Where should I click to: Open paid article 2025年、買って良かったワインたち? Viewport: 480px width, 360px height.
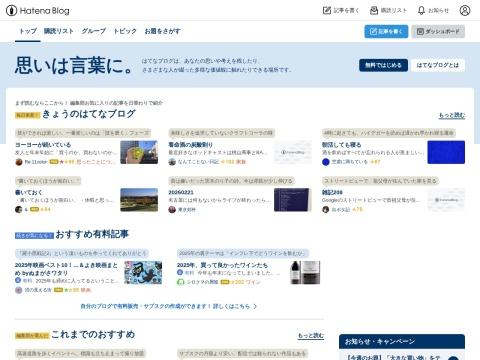tap(222, 265)
